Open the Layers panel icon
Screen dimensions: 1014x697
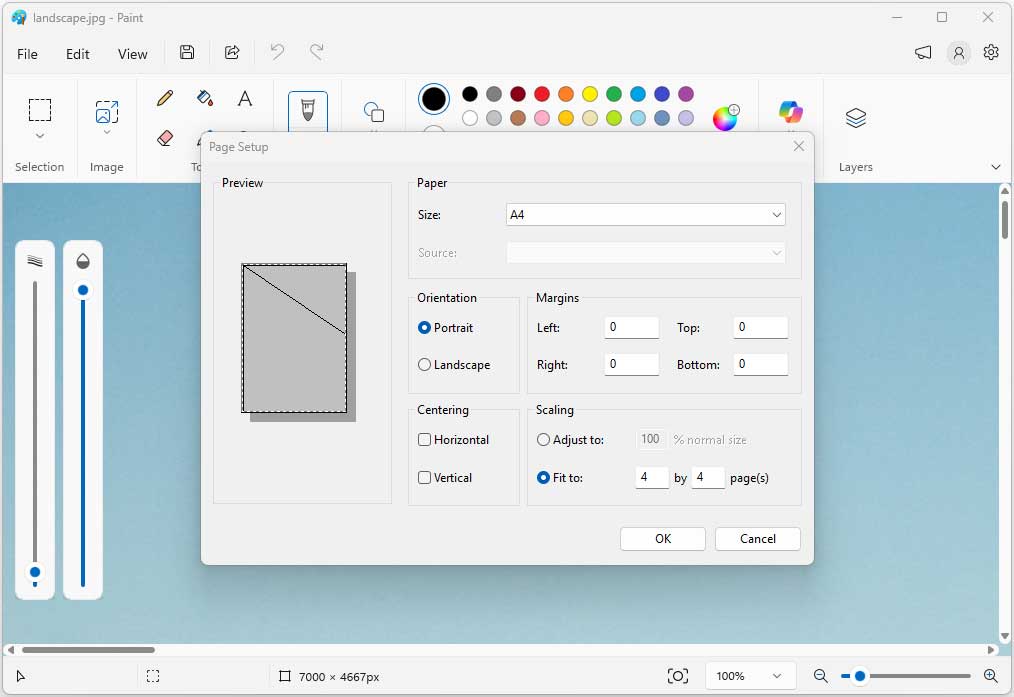(856, 118)
